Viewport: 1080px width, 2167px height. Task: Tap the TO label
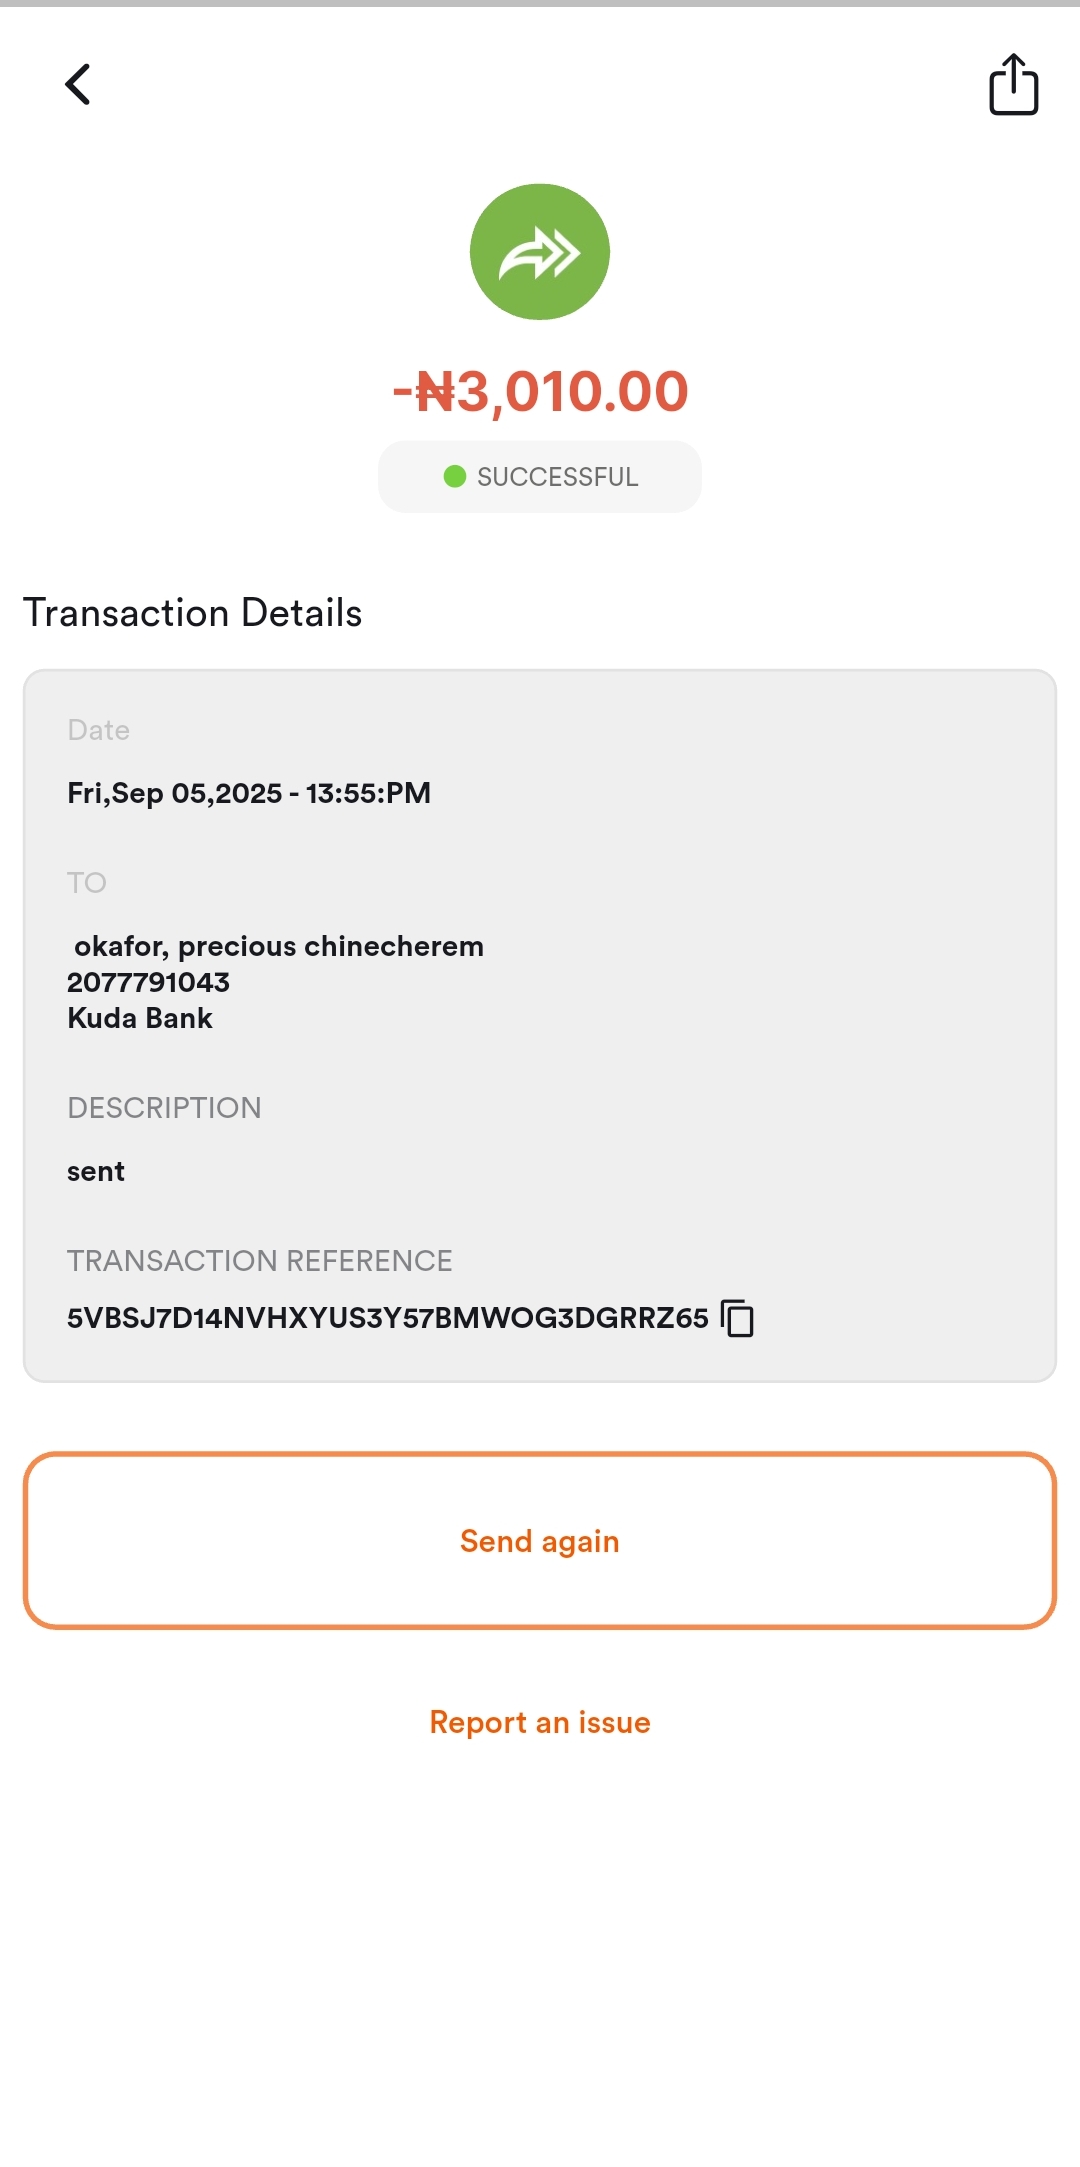(x=87, y=883)
